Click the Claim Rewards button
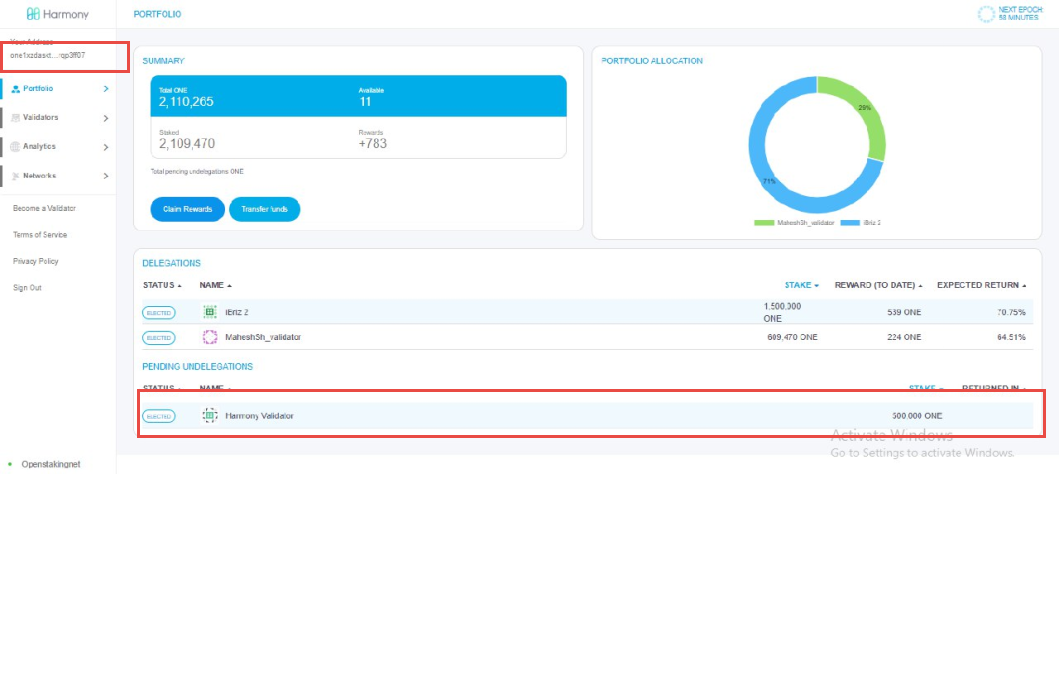Image resolution: width=1059 pixels, height=700 pixels. 187,209
